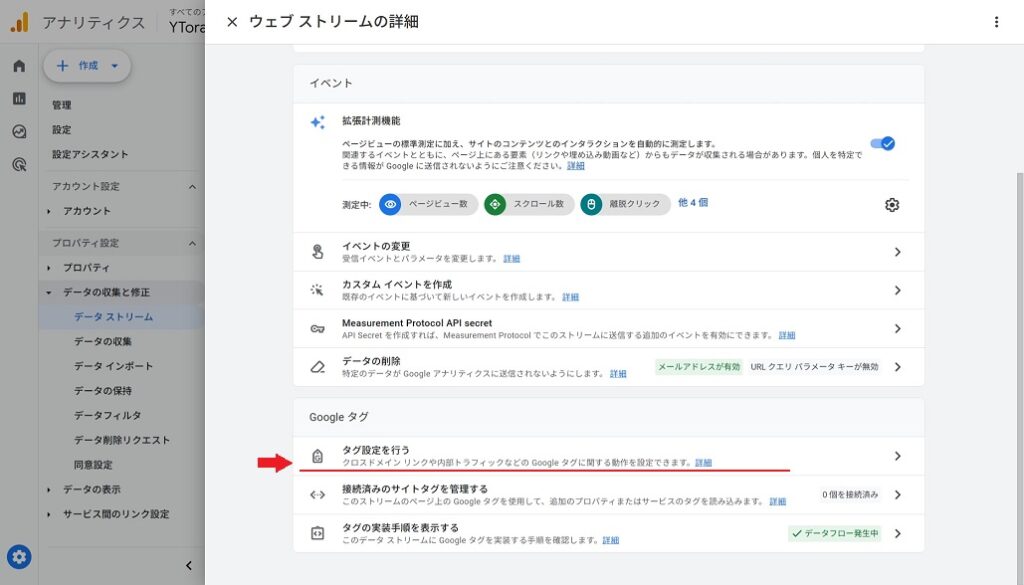Expand the データの表示 tree item

[x=49, y=490]
